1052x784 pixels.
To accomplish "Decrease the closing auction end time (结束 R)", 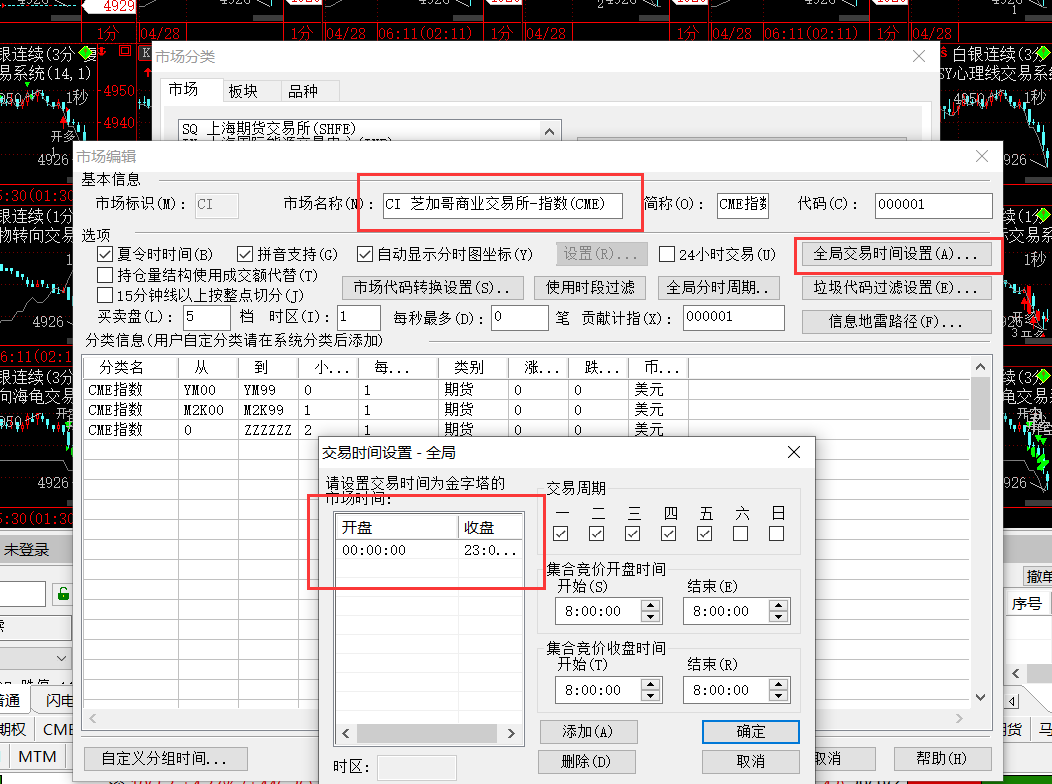I will [x=780, y=695].
